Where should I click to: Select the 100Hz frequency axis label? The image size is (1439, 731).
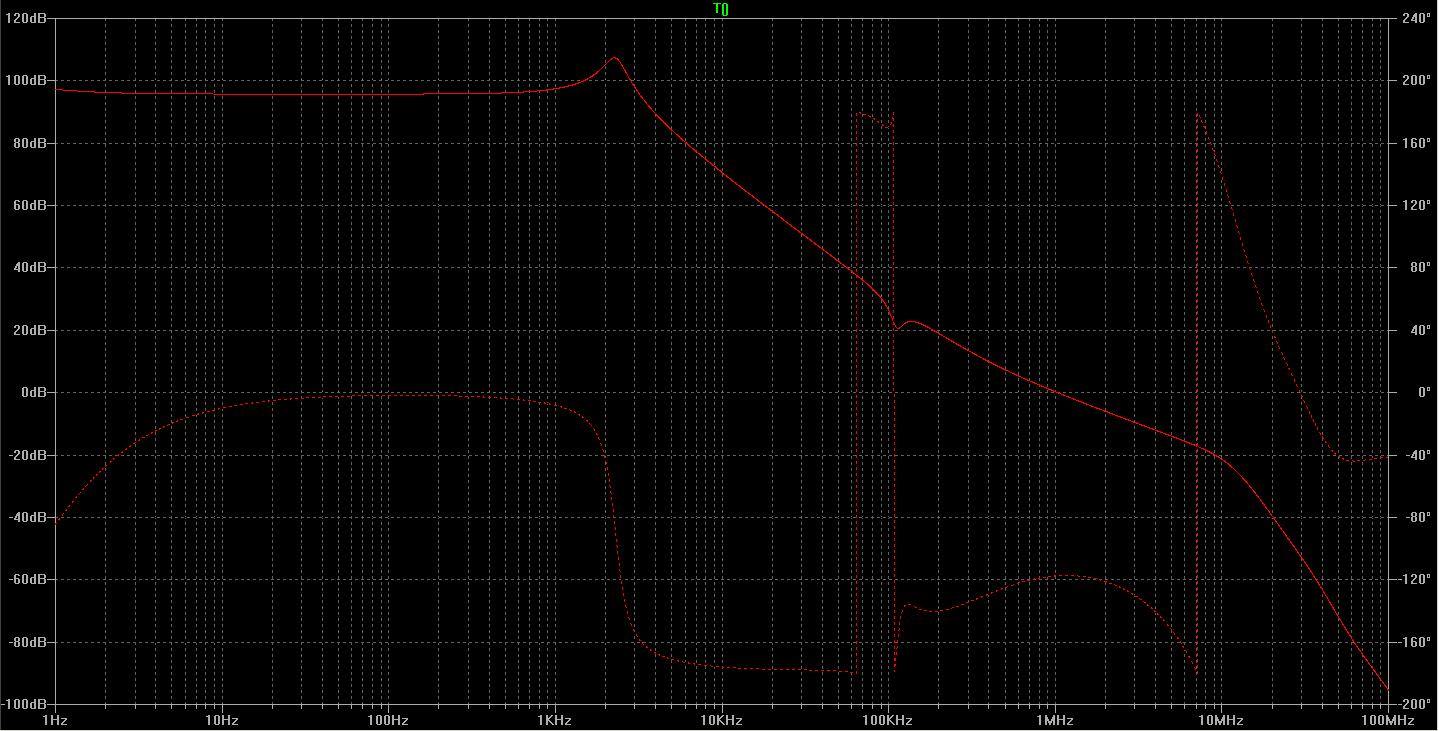[x=388, y=720]
